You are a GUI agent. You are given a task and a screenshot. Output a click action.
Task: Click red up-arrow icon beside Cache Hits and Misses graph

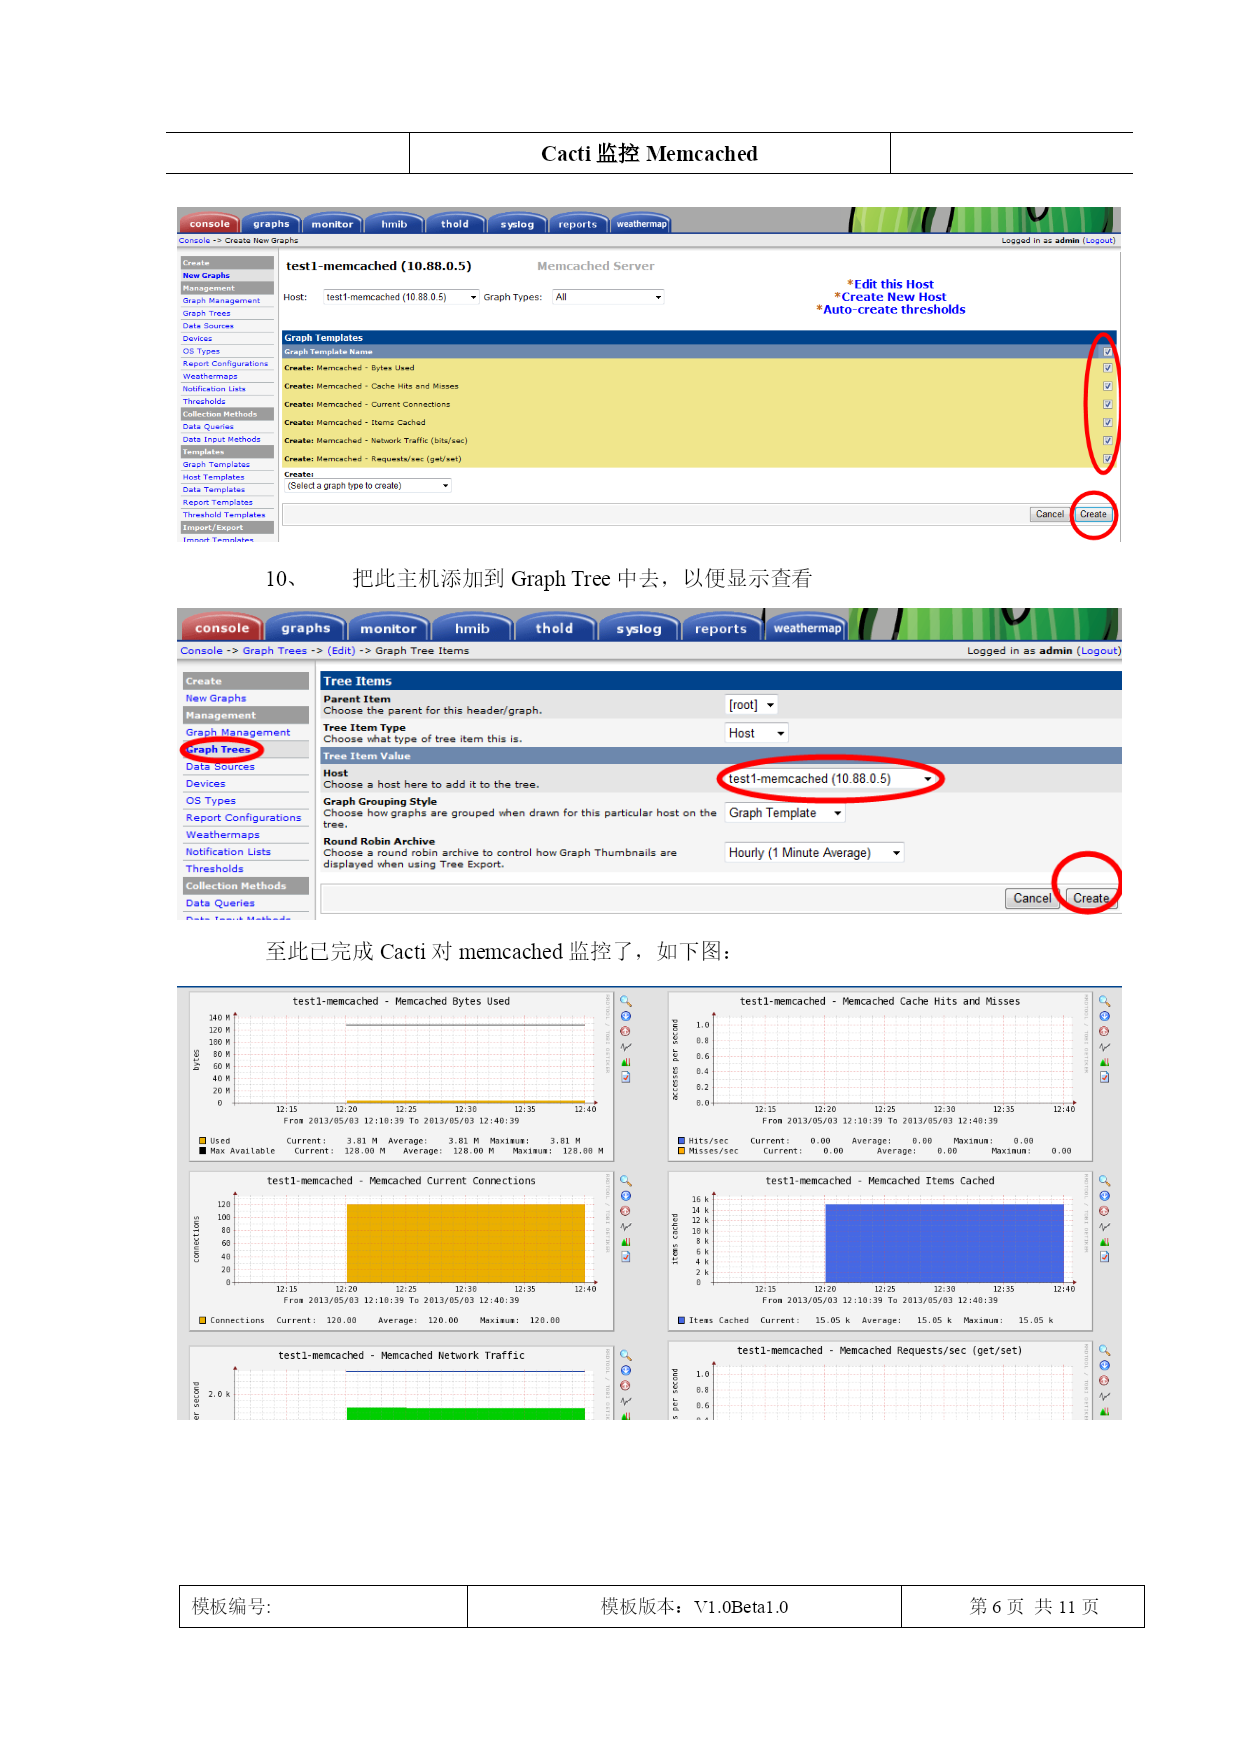point(1105,1031)
